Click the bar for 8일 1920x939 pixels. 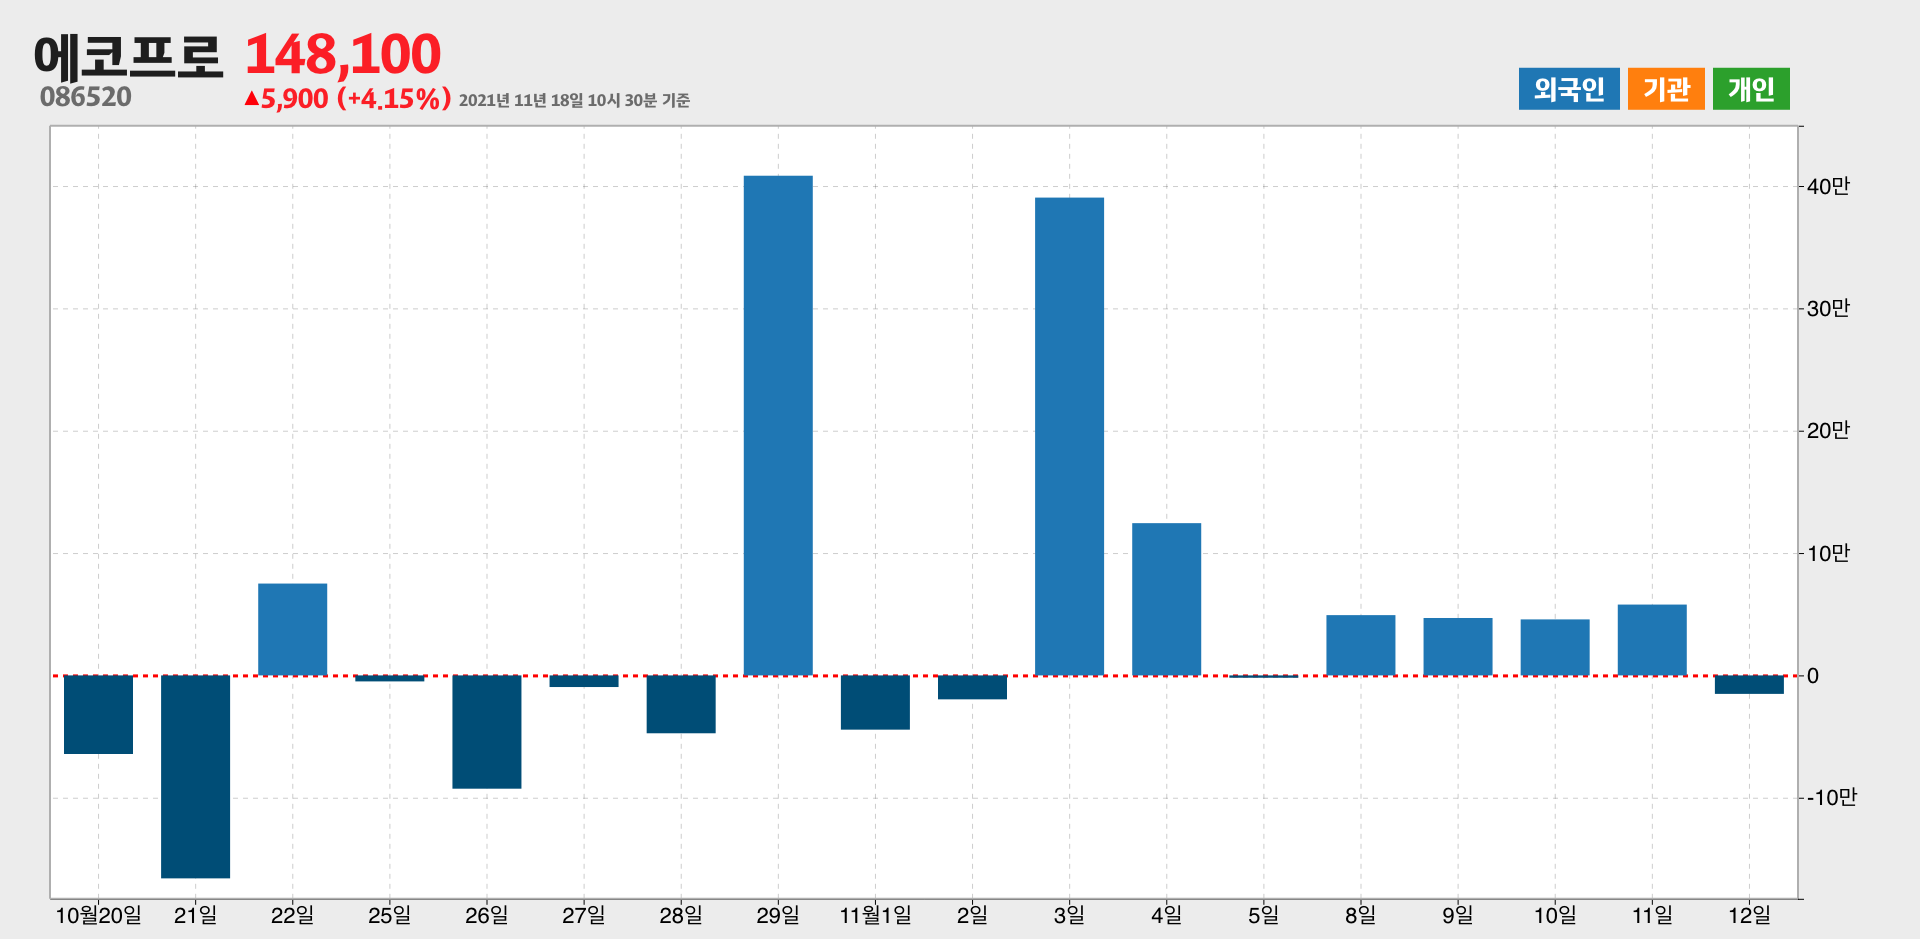click(1360, 646)
